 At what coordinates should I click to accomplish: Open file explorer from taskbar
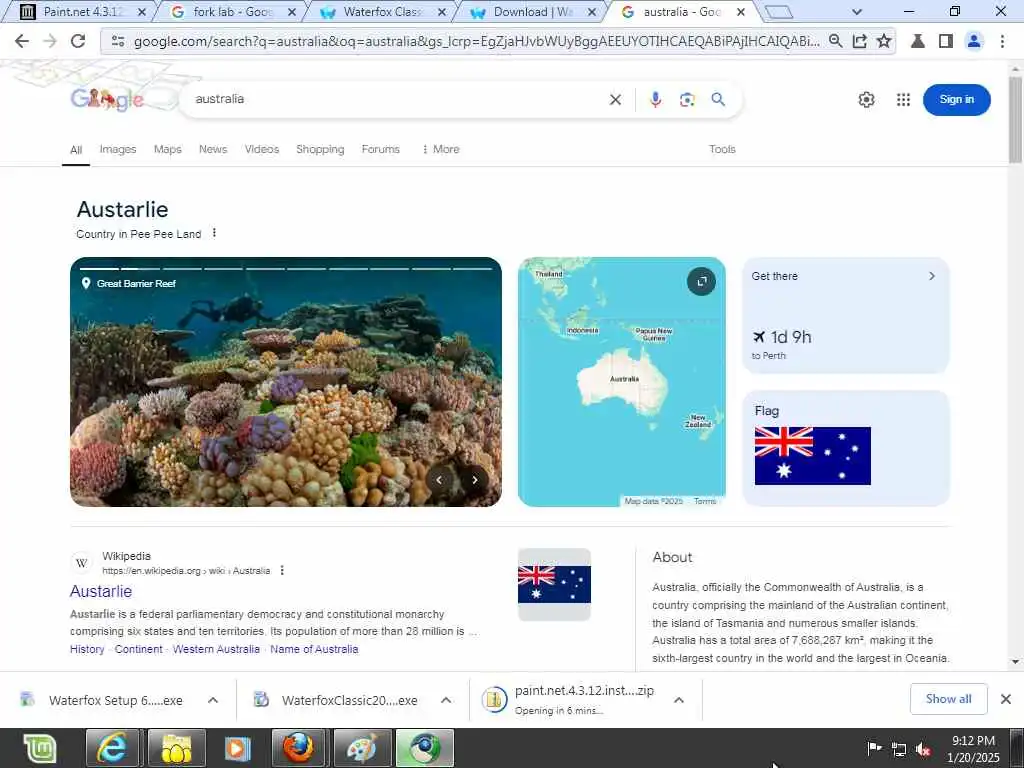(176, 748)
